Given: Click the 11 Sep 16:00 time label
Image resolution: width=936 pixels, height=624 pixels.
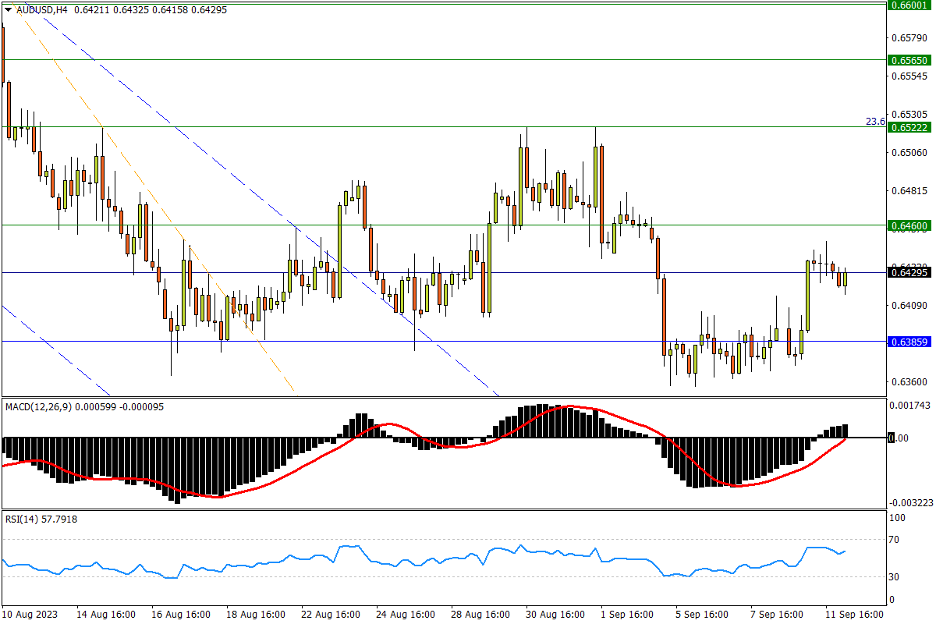Looking at the screenshot, I should [x=852, y=613].
